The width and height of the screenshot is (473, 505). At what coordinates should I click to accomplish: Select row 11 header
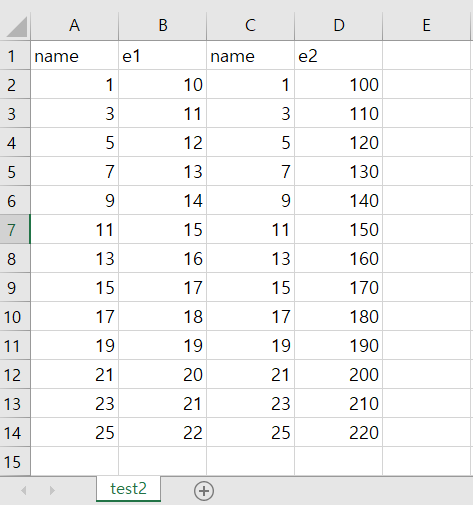(x=15, y=345)
